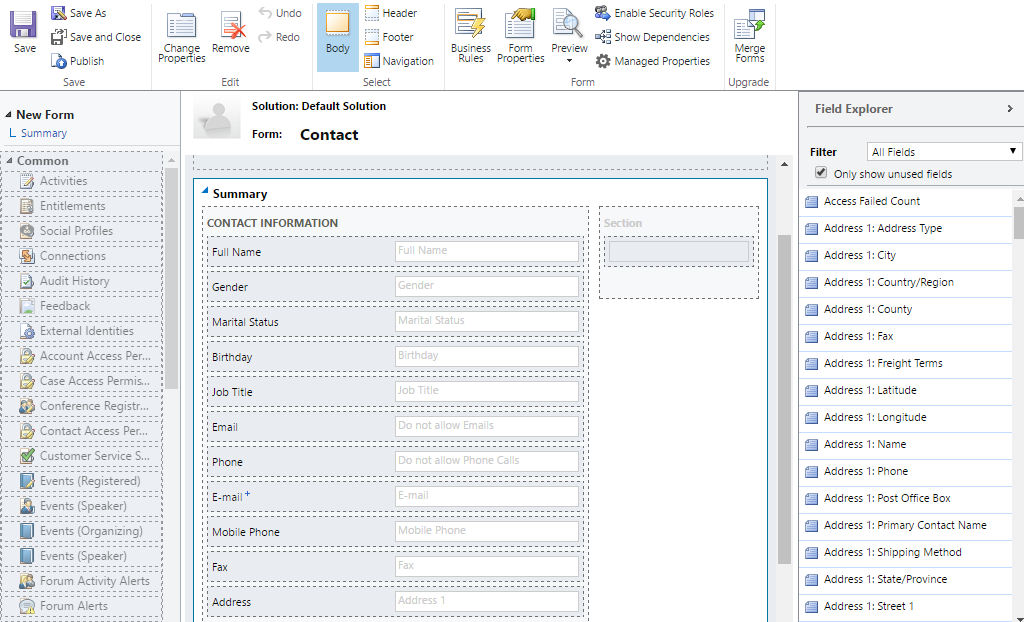Viewport: 1024px width, 622px height.
Task: Remove the selected form element
Action: pyautogui.click(x=231, y=31)
